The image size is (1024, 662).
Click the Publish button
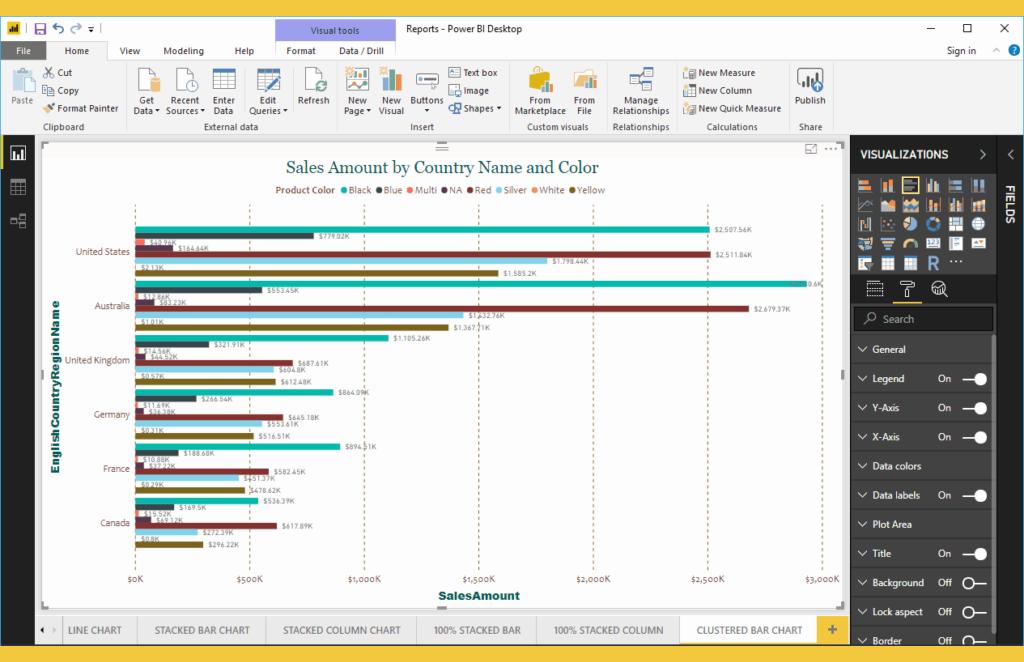[x=810, y=92]
